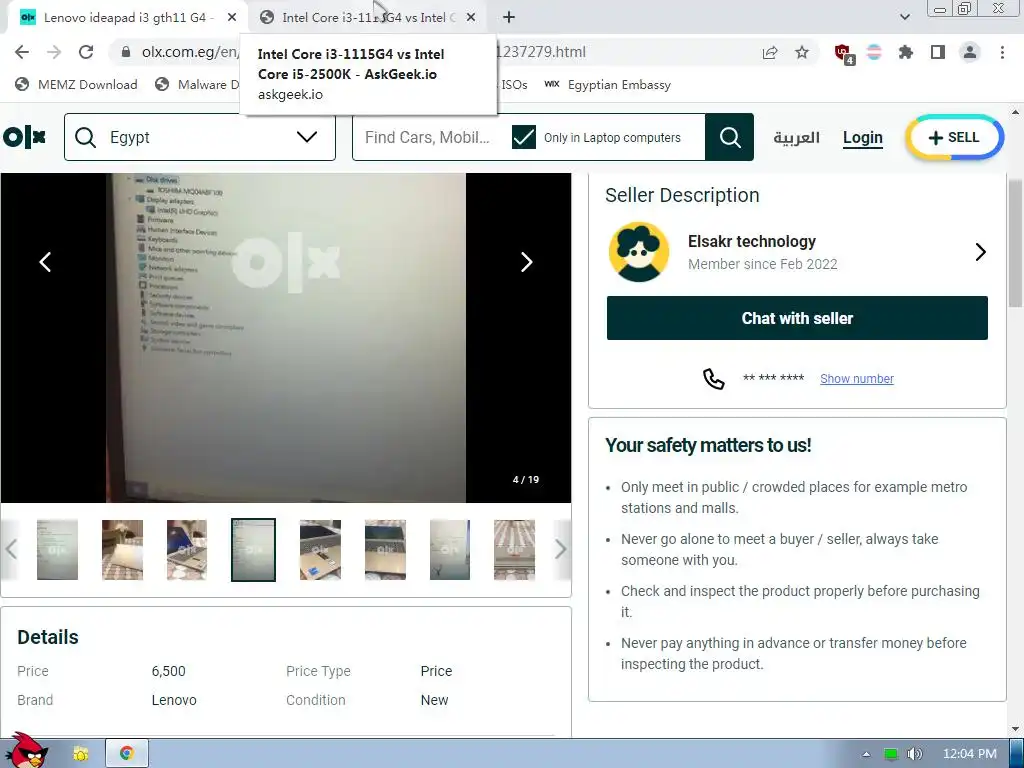Switch to Lenovo ideapad tab
Screen dimensions: 1024x768
(x=127, y=18)
